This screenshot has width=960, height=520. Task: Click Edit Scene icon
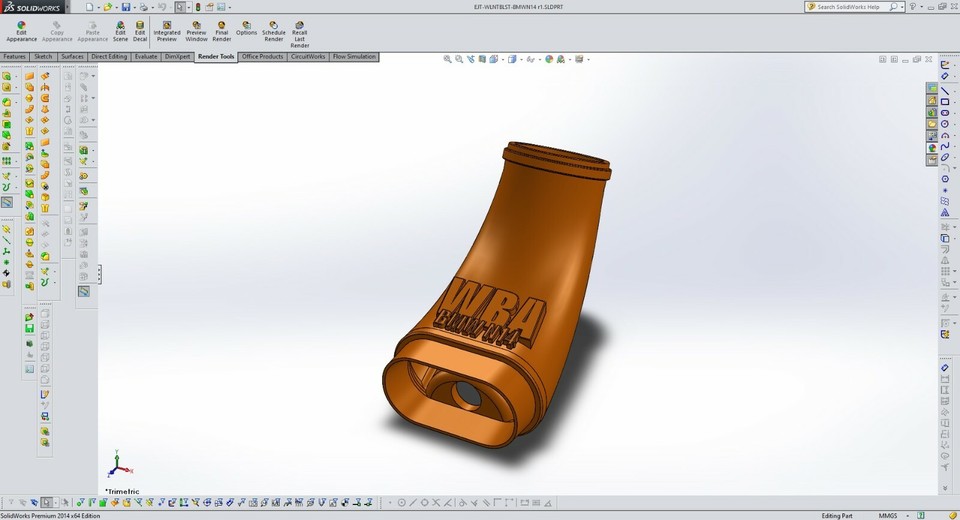(120, 31)
